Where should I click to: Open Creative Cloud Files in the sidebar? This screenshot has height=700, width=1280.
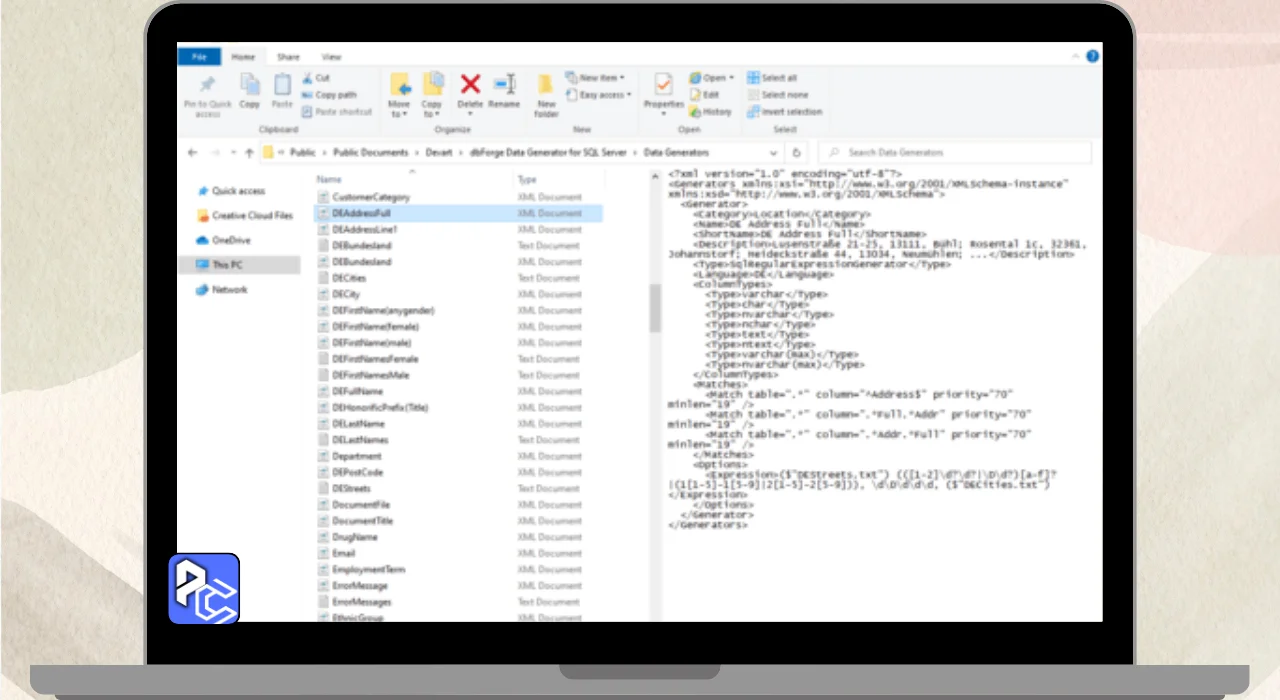(245, 216)
